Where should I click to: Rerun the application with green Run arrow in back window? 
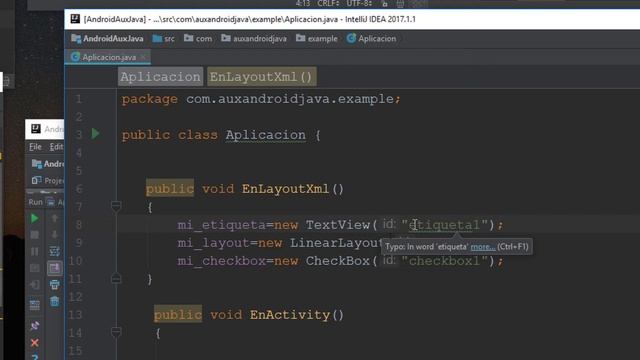pyautogui.click(x=35, y=218)
